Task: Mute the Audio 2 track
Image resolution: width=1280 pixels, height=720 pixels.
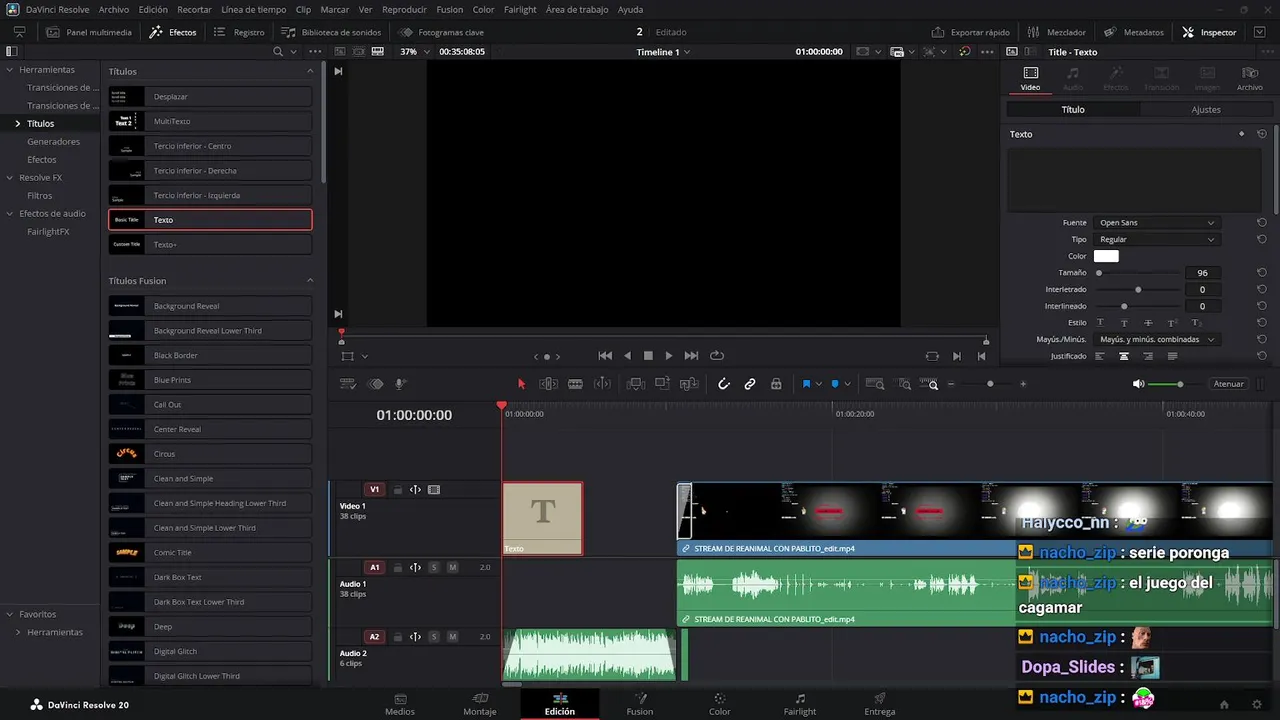Action: (x=453, y=637)
